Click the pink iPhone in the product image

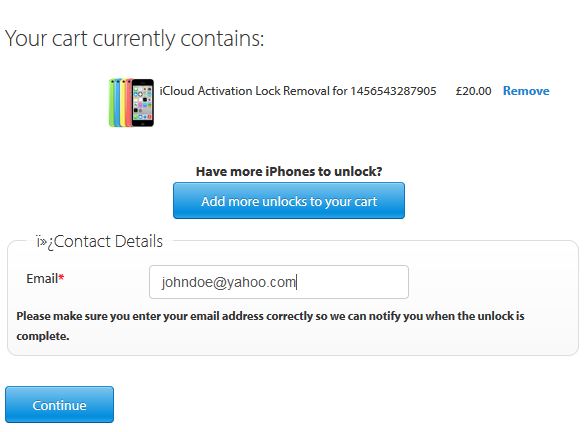[x=129, y=103]
